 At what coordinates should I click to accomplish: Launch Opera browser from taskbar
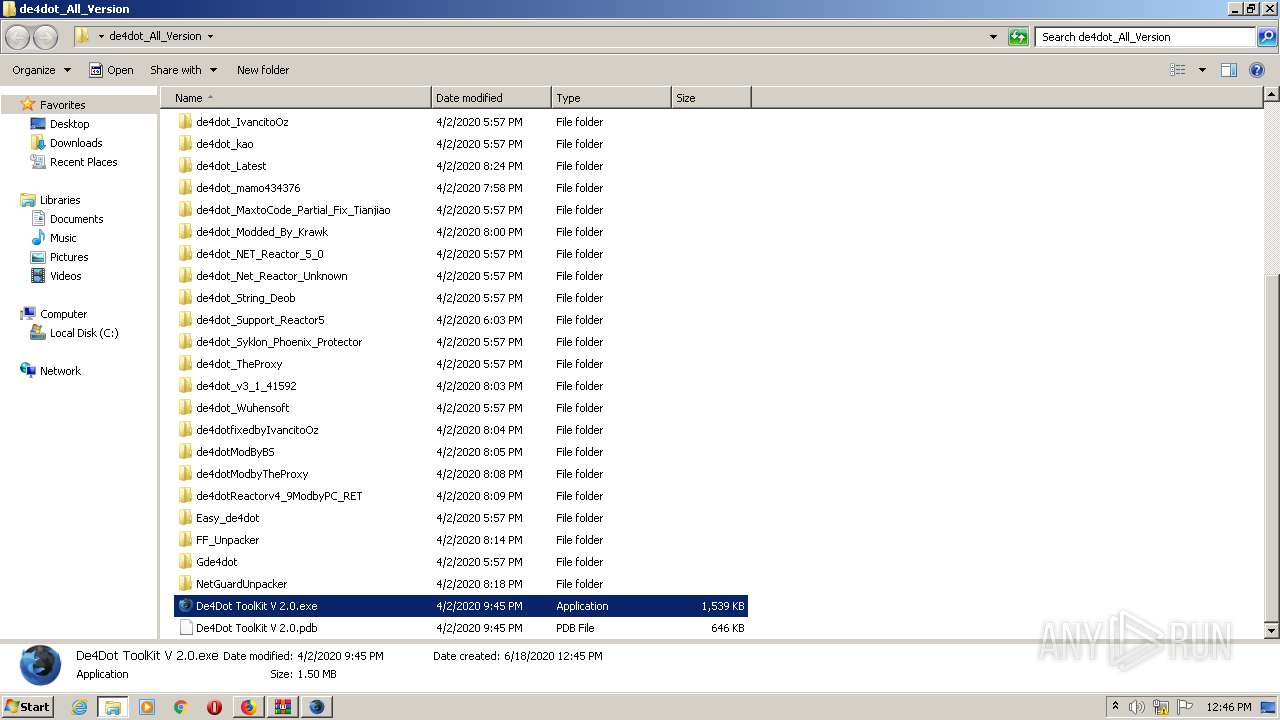[x=214, y=707]
